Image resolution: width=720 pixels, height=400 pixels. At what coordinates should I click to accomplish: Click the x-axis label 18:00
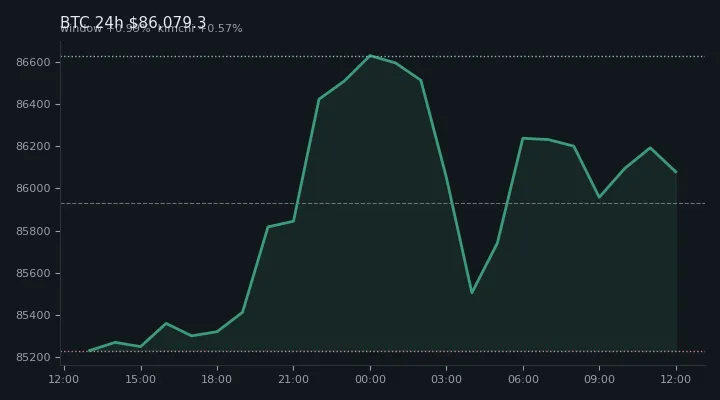[217, 379]
